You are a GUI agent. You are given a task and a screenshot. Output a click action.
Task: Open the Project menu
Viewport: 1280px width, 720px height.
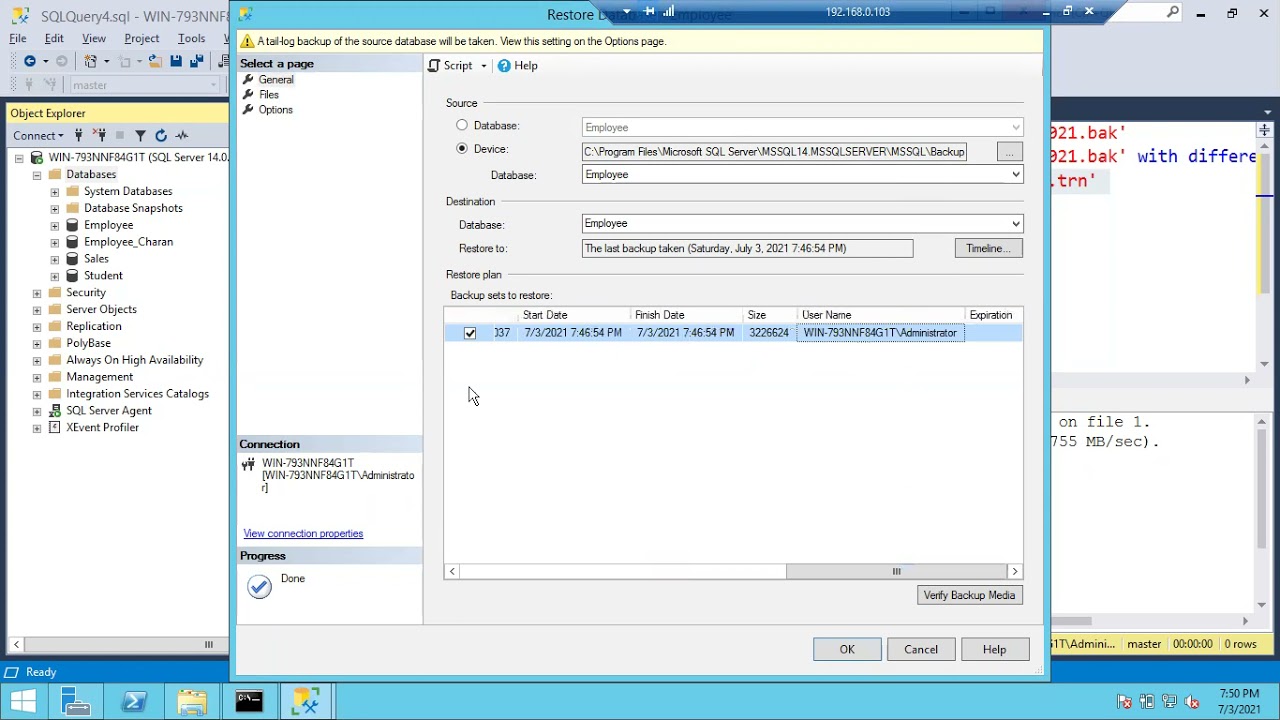[142, 38]
